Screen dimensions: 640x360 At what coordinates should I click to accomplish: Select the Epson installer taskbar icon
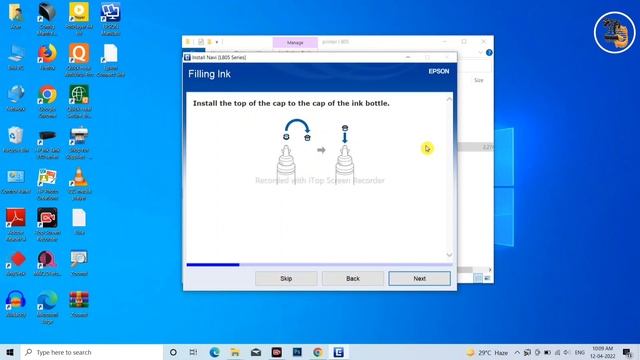[x=338, y=352]
